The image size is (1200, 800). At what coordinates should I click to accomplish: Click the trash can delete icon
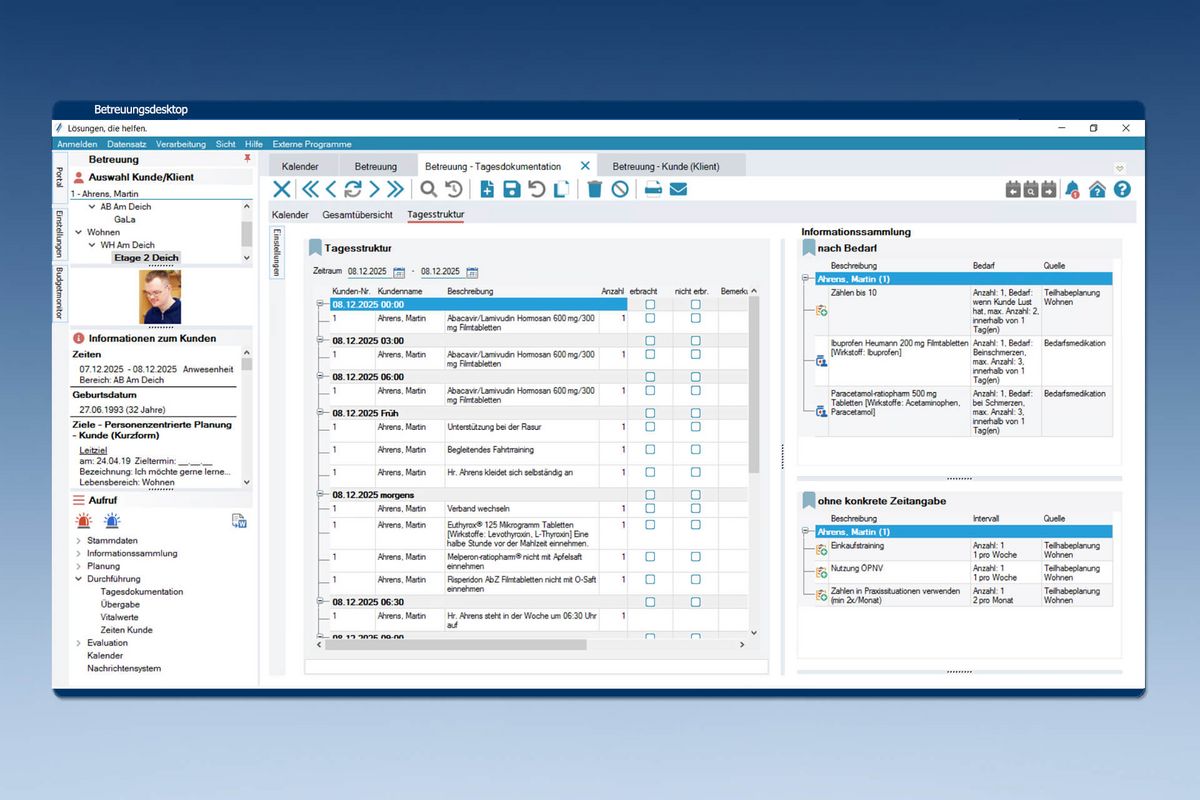[594, 189]
